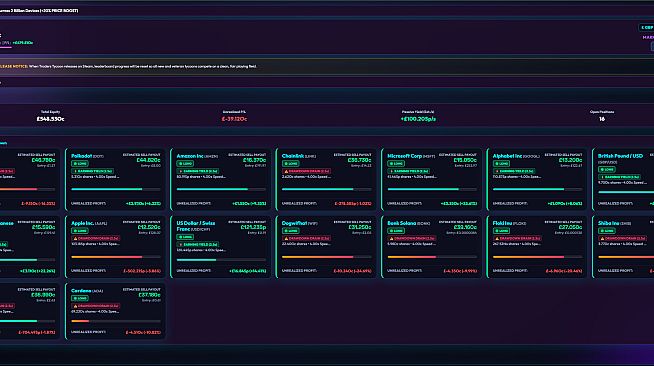
Task: Click the Open Positions count 16
Action: pos(602,119)
